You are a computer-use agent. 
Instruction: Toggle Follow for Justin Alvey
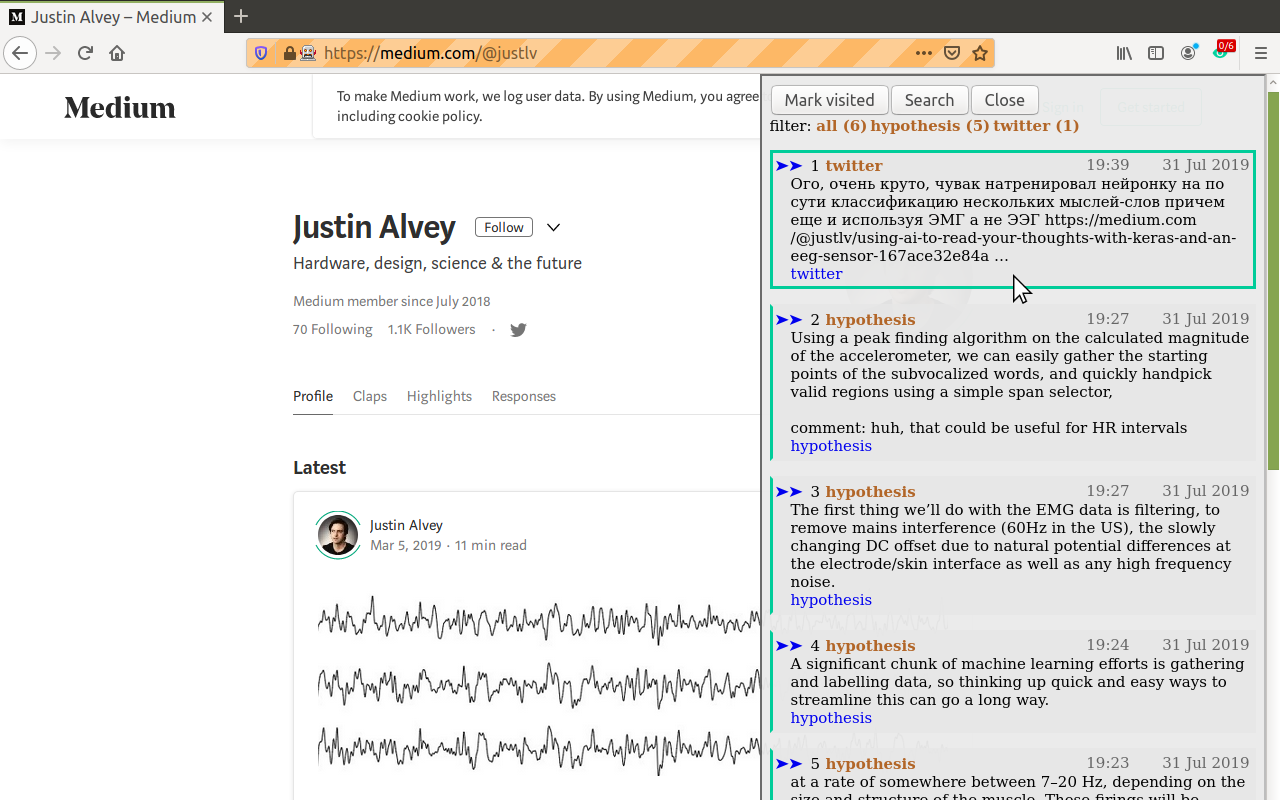[x=503, y=227]
